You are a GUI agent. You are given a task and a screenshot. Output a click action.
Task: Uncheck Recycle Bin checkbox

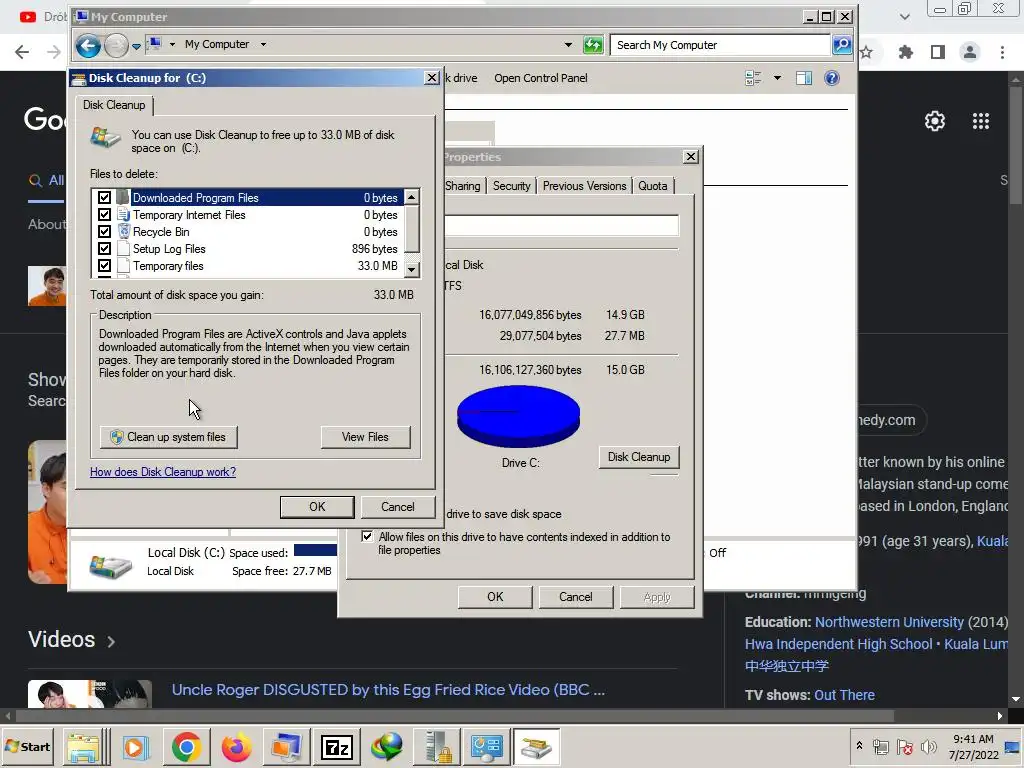104,231
